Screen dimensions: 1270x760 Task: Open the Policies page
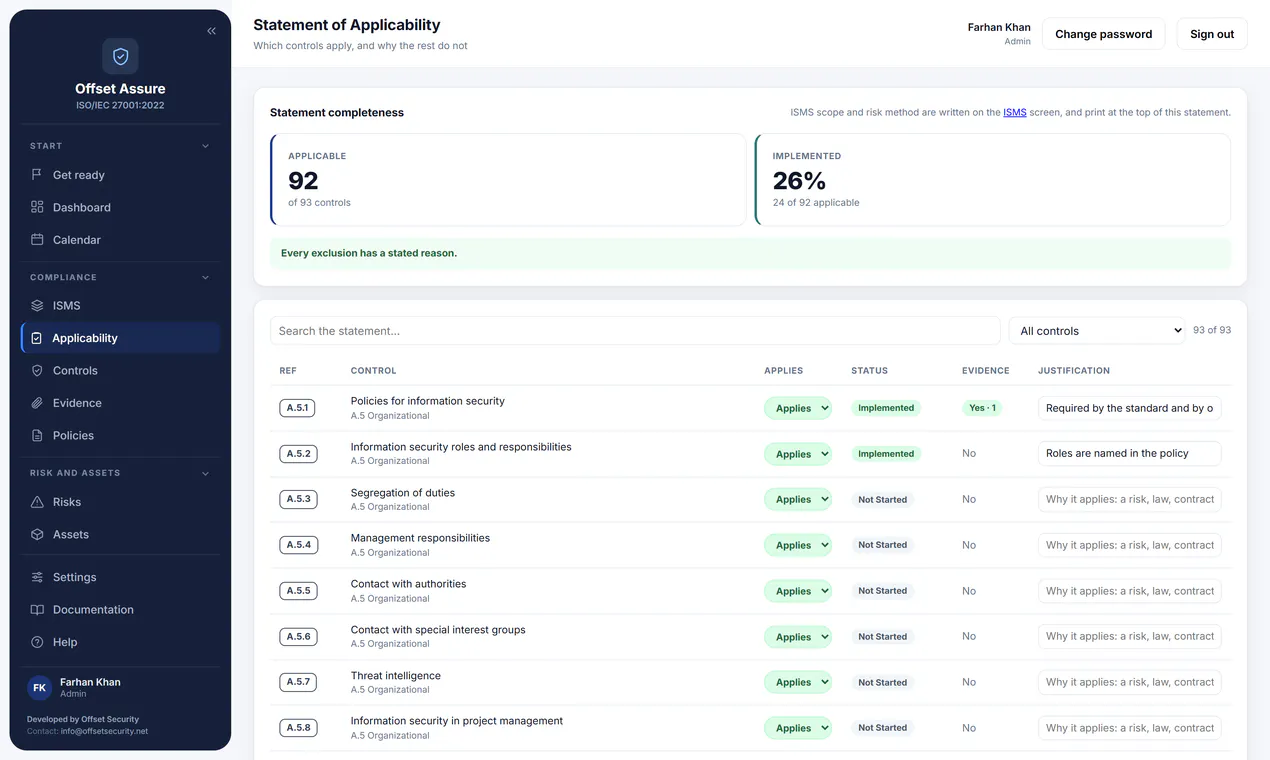click(x=120, y=436)
